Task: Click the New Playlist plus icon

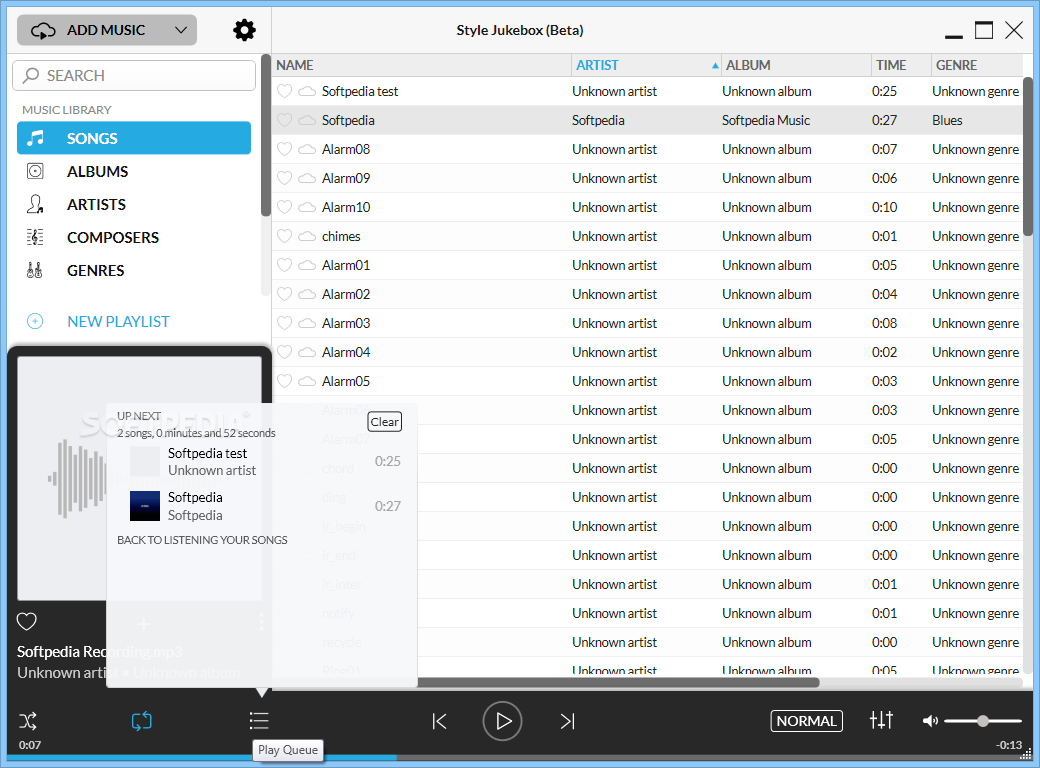Action: coord(34,322)
